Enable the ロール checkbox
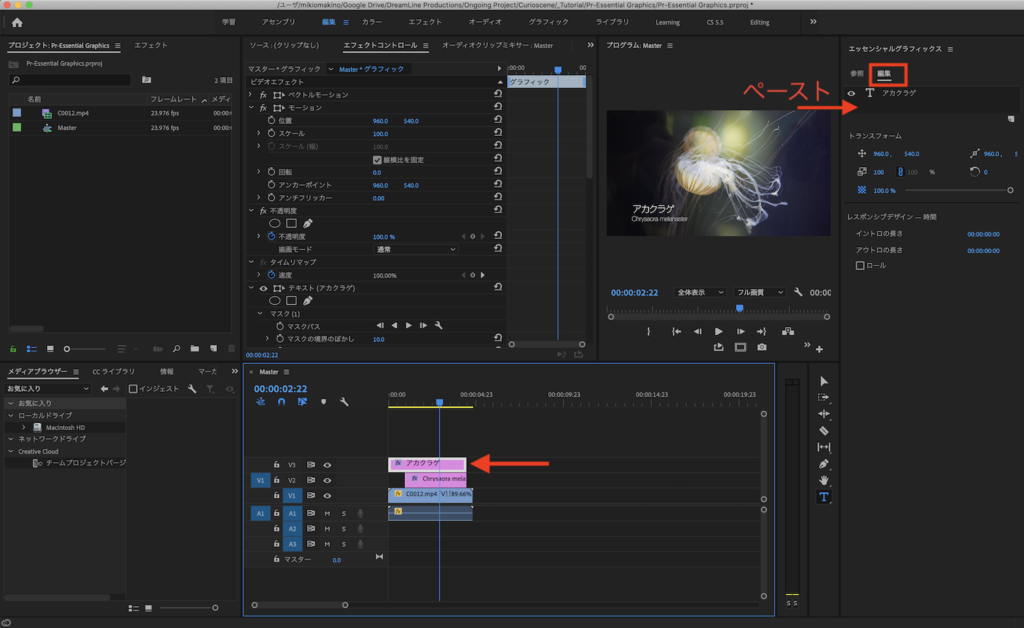 pyautogui.click(x=860, y=265)
